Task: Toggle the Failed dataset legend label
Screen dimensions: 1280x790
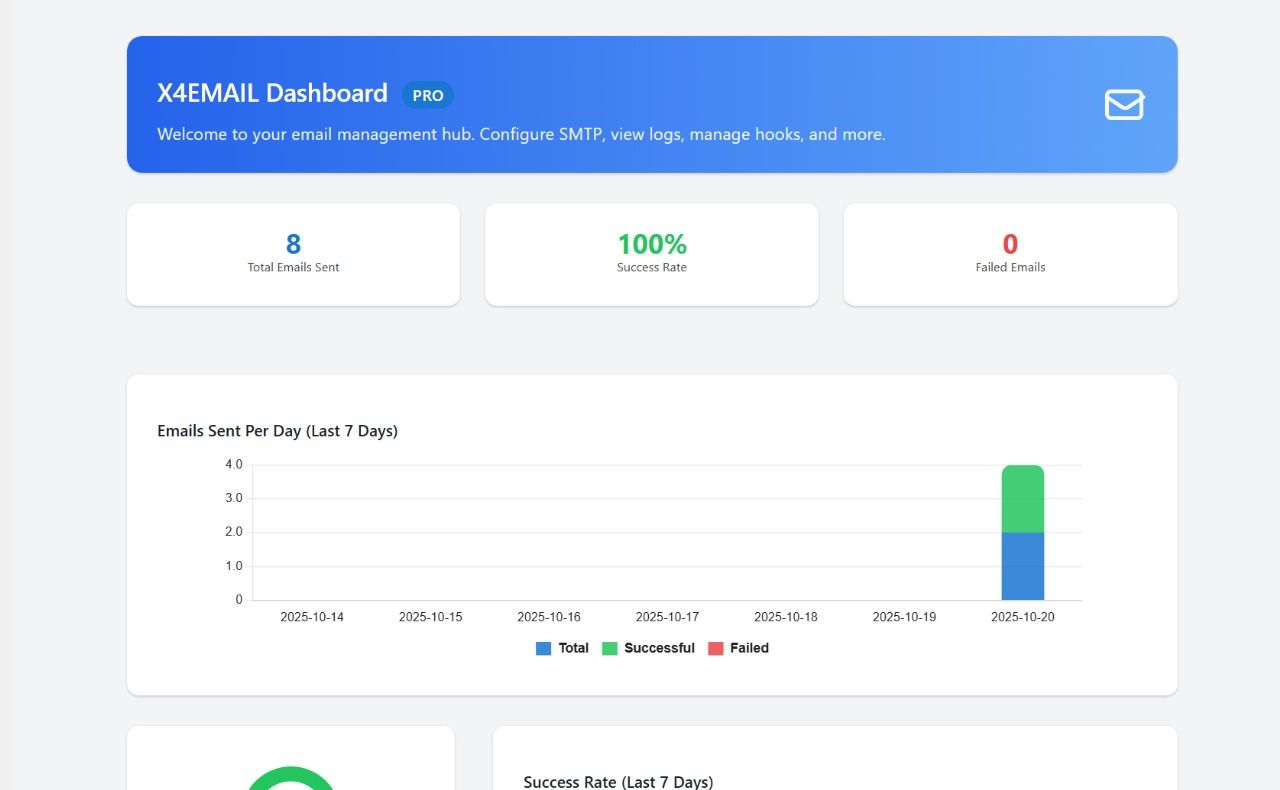Action: (749, 648)
